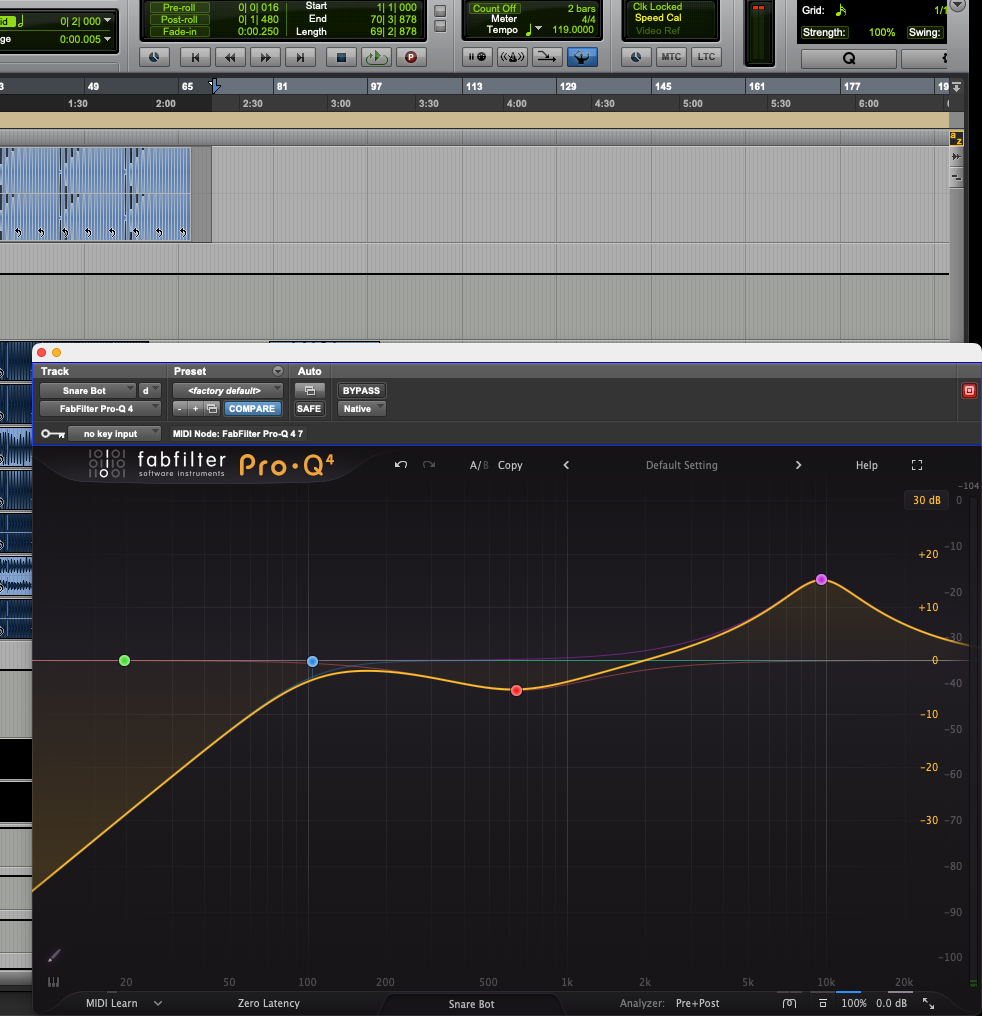Click Copy next to A/B
The image size is (982, 1016).
tap(510, 465)
